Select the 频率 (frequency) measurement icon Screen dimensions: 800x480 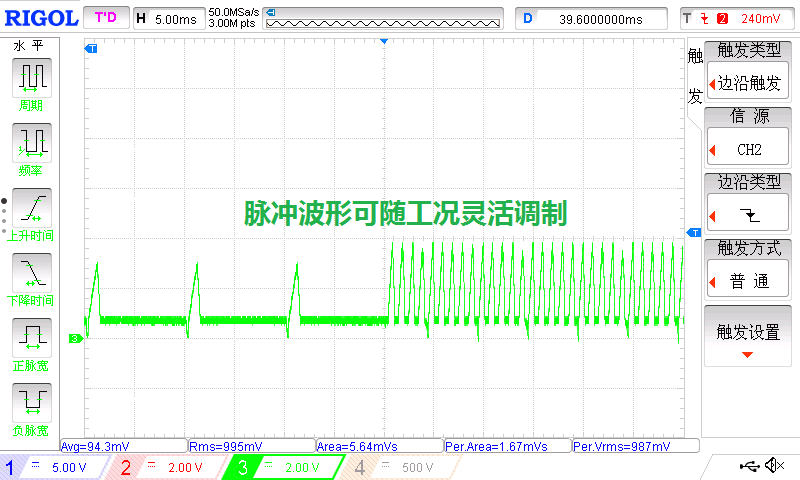click(x=32, y=142)
